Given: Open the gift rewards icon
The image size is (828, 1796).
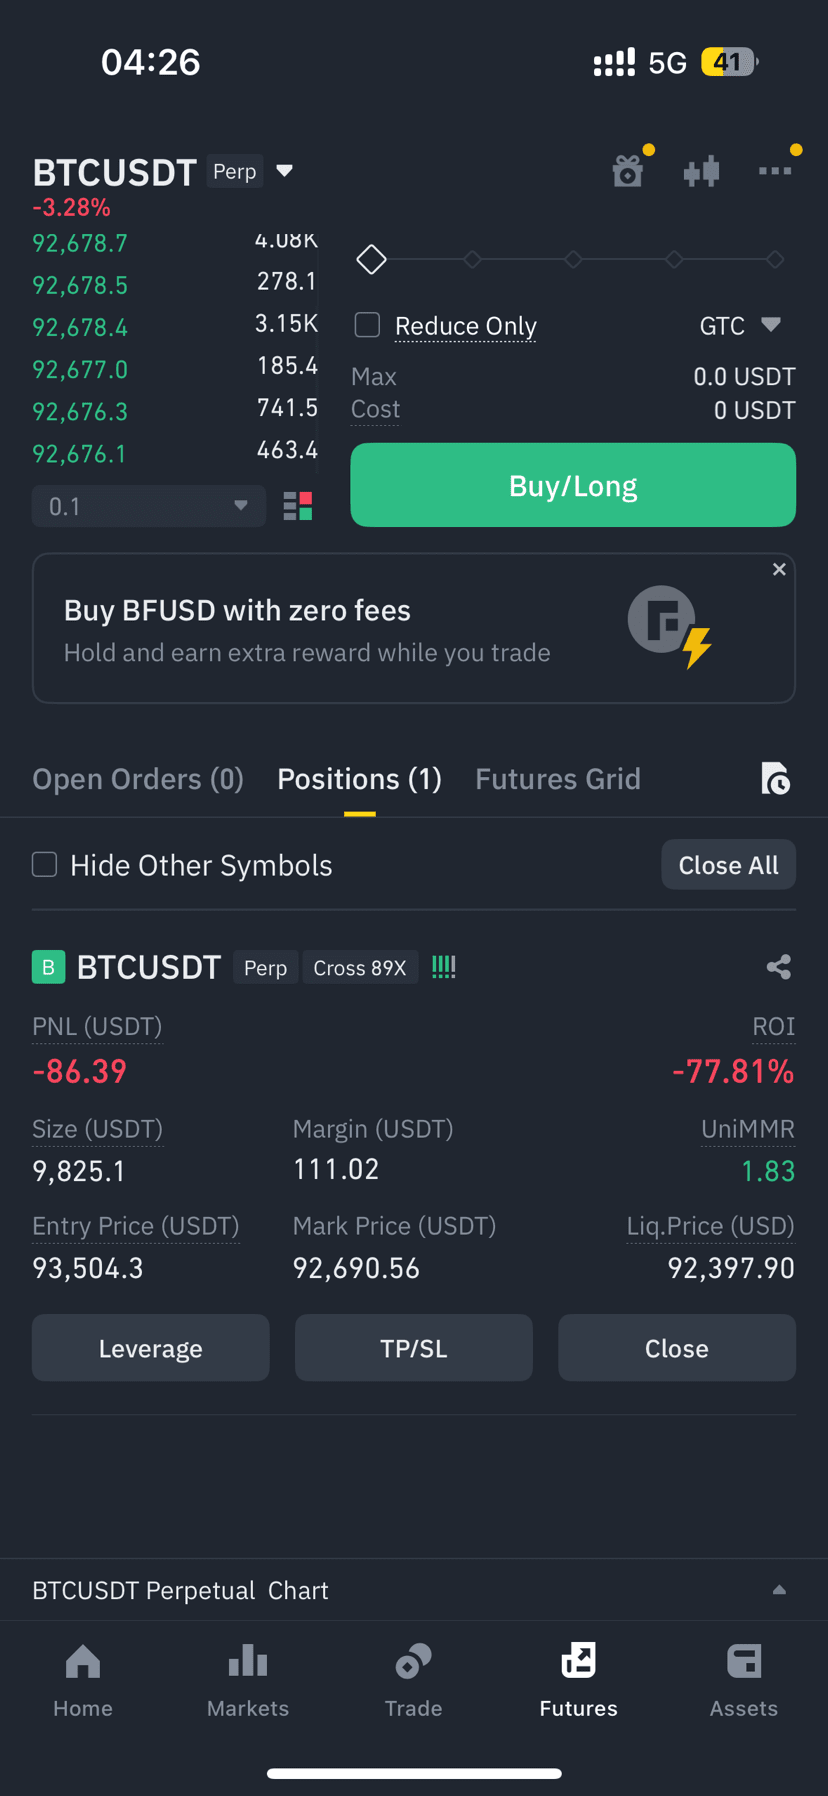Looking at the screenshot, I should [628, 172].
